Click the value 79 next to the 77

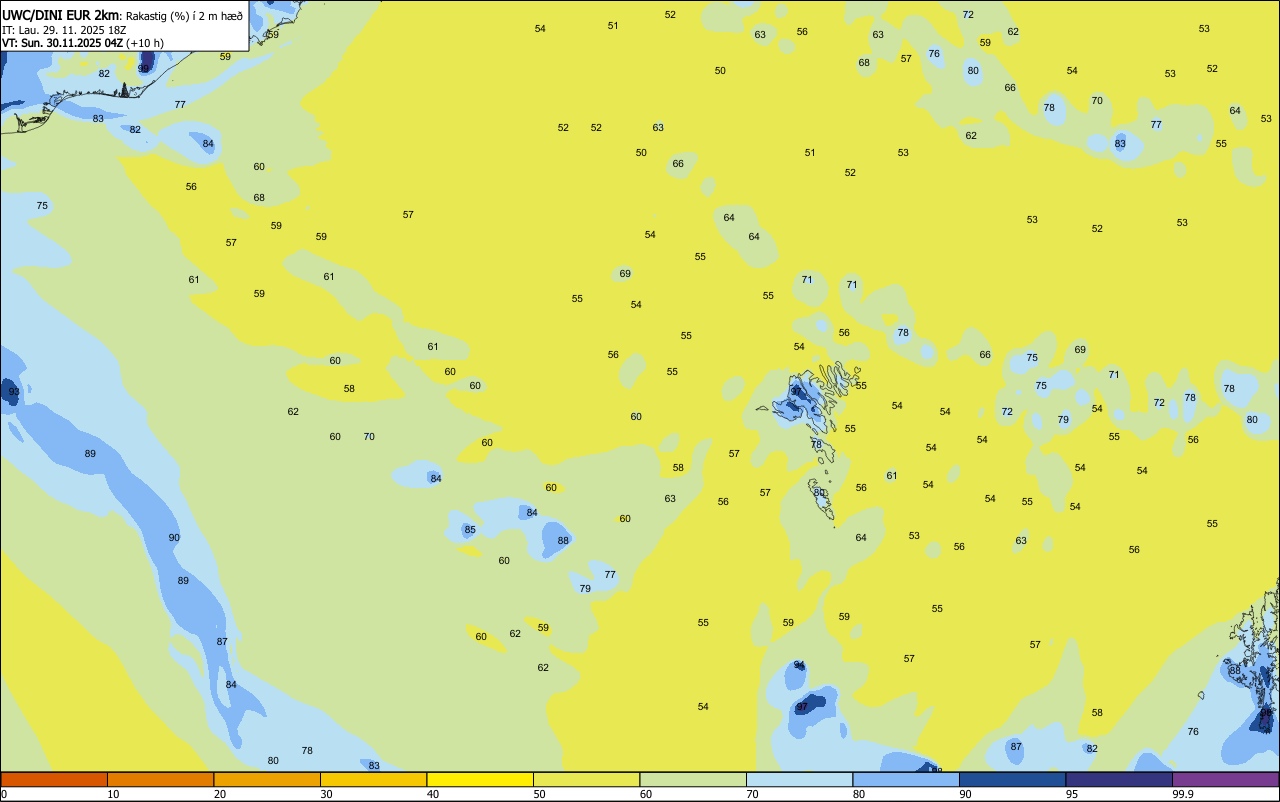(x=585, y=589)
